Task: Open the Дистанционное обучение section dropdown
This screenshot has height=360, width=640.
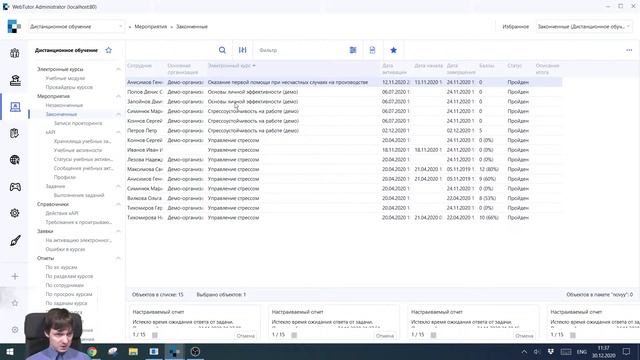Action: [x=76, y=27]
